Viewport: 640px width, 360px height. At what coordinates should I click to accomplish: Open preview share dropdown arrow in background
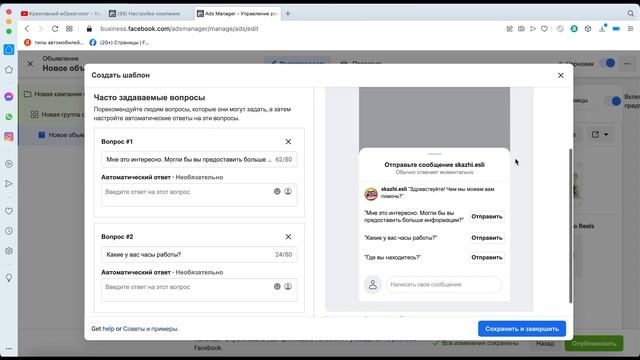(x=606, y=134)
